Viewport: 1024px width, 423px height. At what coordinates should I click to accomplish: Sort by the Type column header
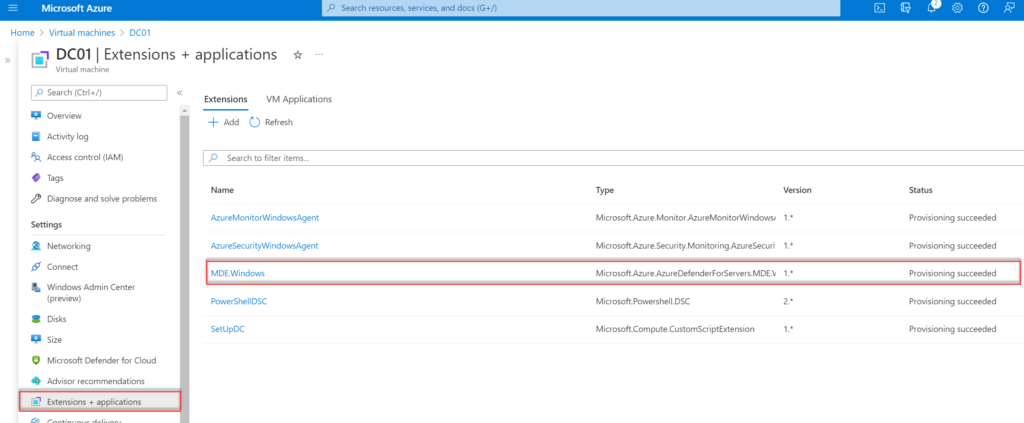pos(605,190)
